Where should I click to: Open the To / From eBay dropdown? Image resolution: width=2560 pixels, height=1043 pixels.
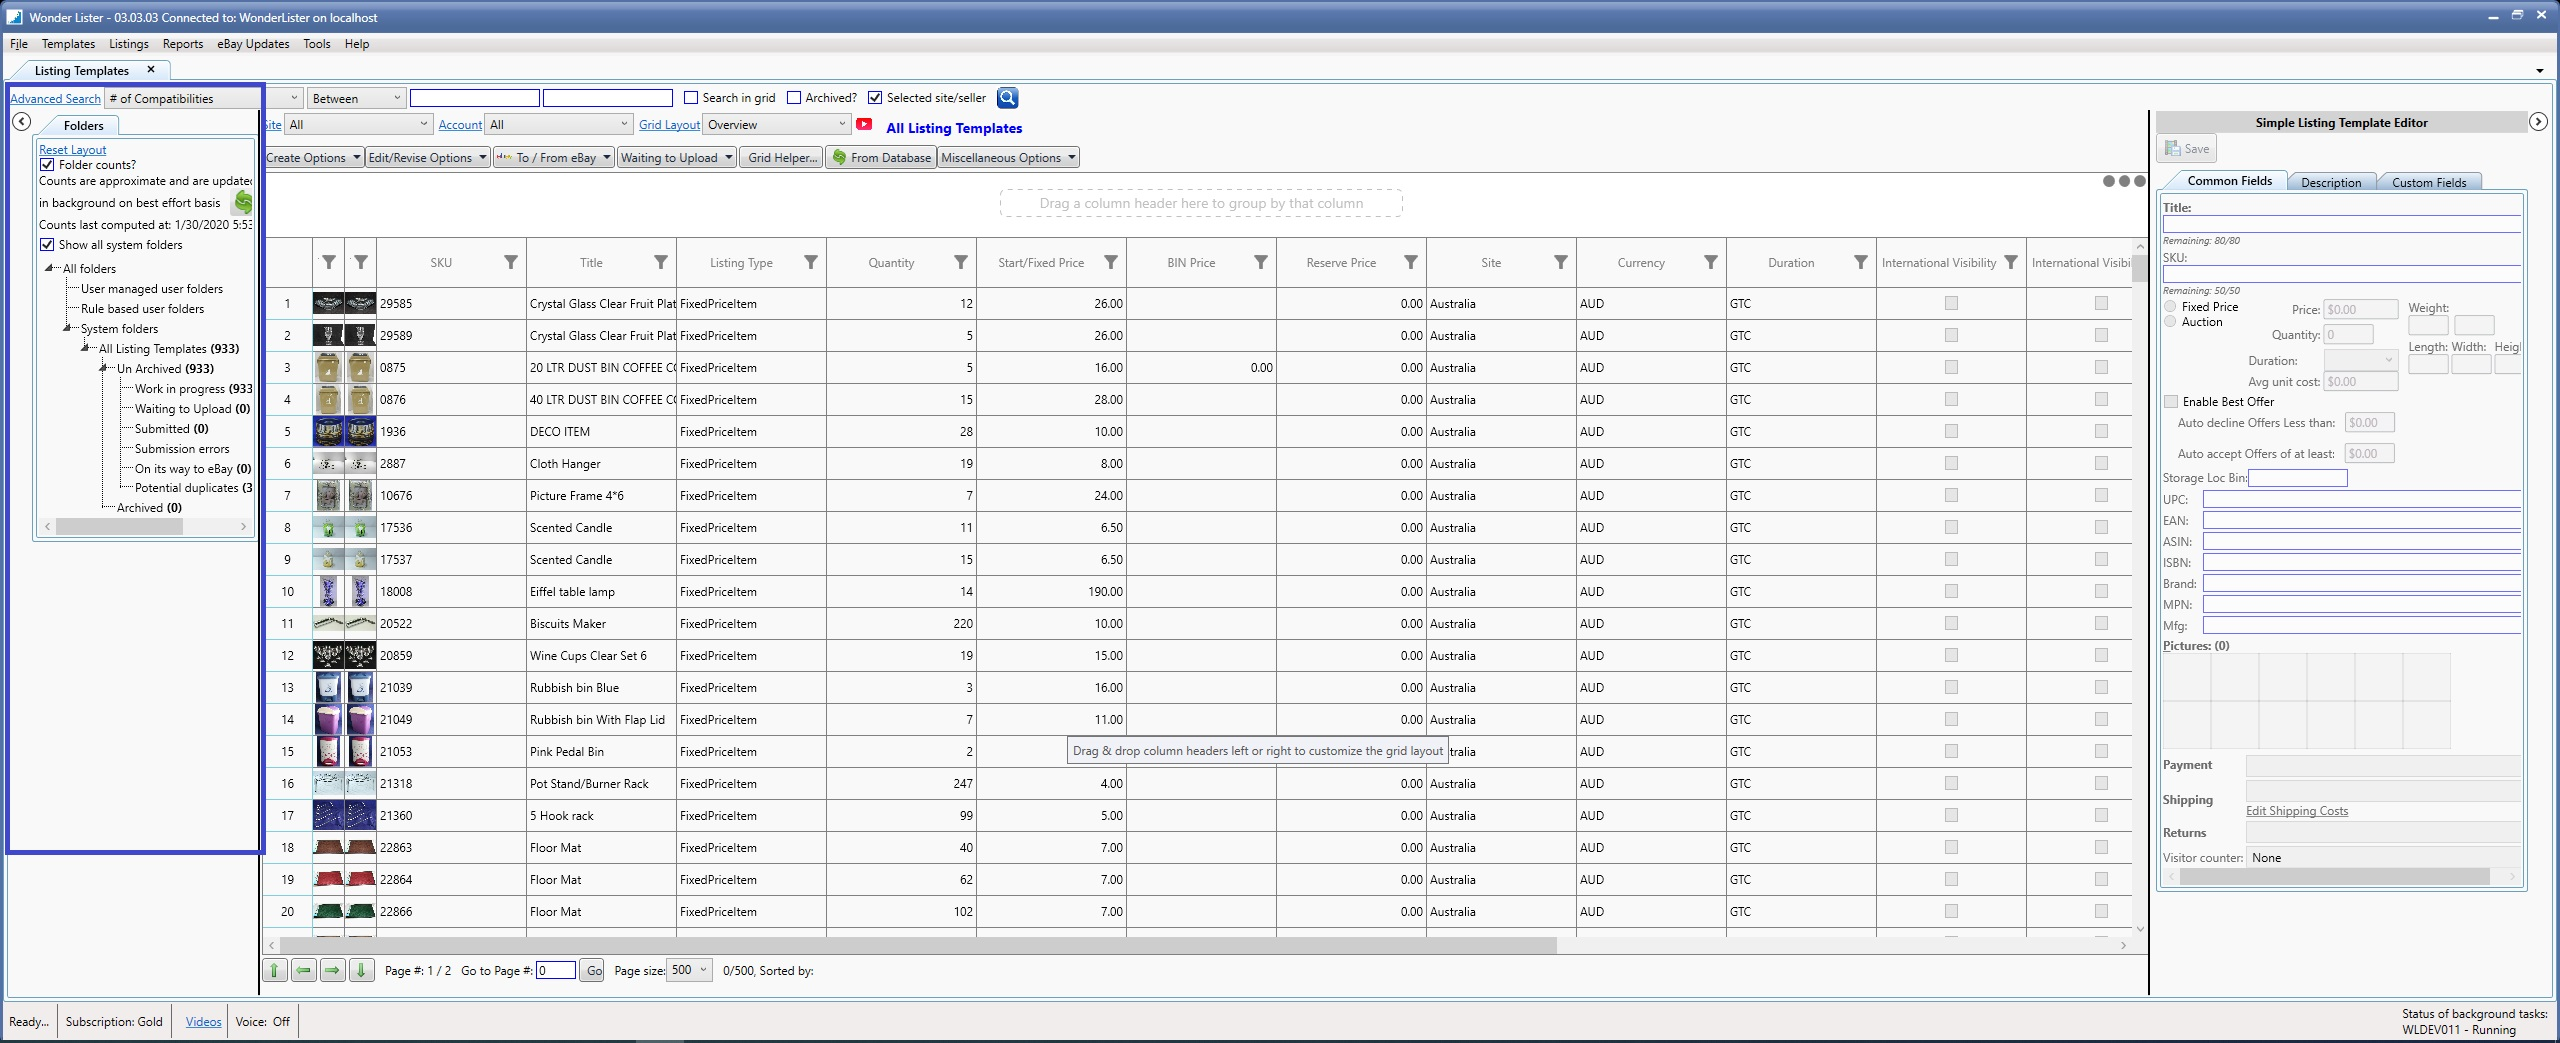coord(554,158)
